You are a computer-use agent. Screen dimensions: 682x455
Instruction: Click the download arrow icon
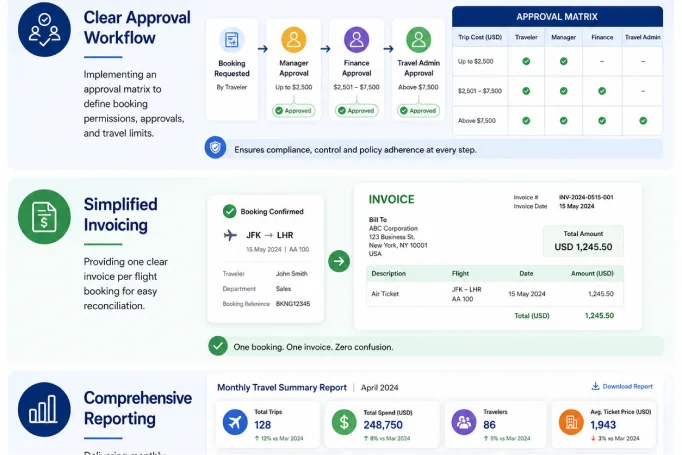(595, 386)
